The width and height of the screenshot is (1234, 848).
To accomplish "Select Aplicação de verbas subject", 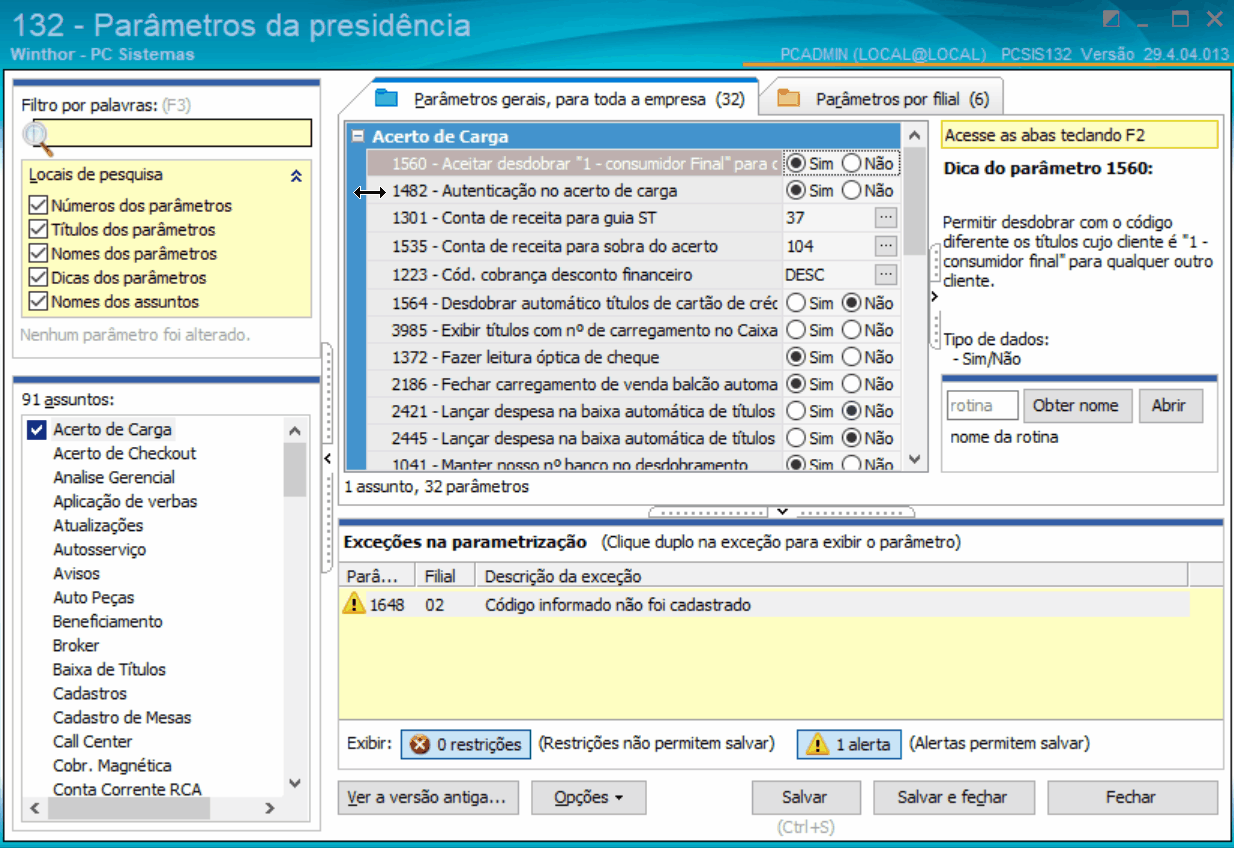I will 125,501.
